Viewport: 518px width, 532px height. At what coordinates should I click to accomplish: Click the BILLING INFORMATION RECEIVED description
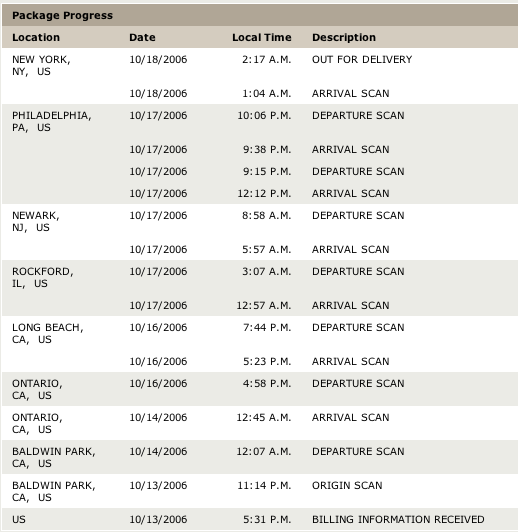click(398, 519)
